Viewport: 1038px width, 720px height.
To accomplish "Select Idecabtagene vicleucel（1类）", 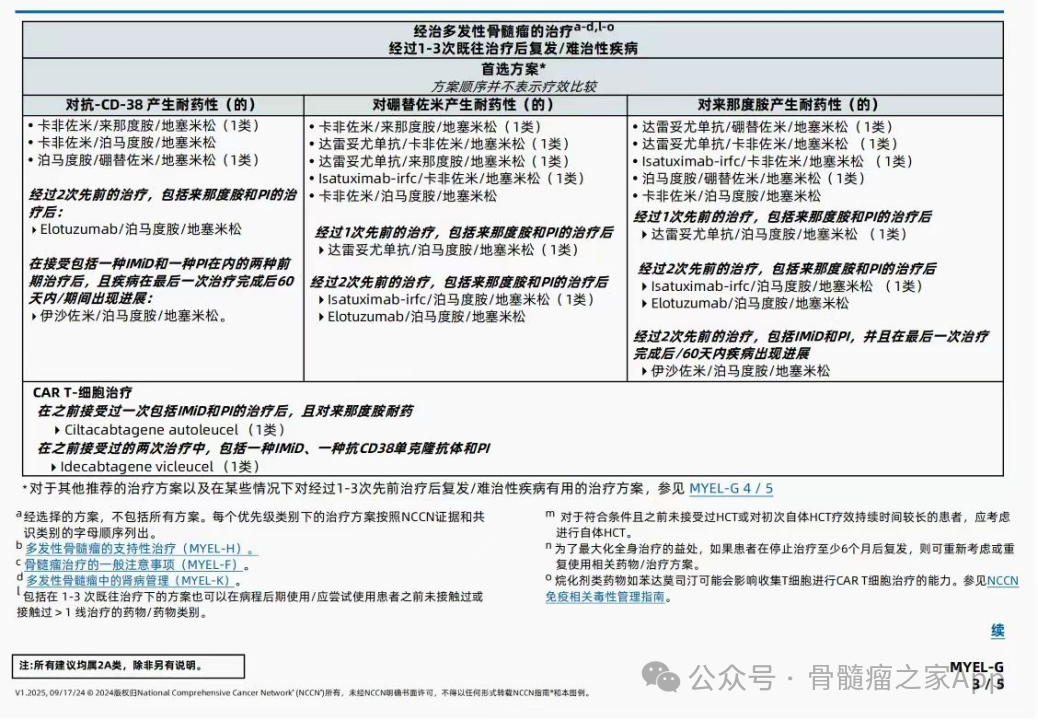I will tap(160, 467).
